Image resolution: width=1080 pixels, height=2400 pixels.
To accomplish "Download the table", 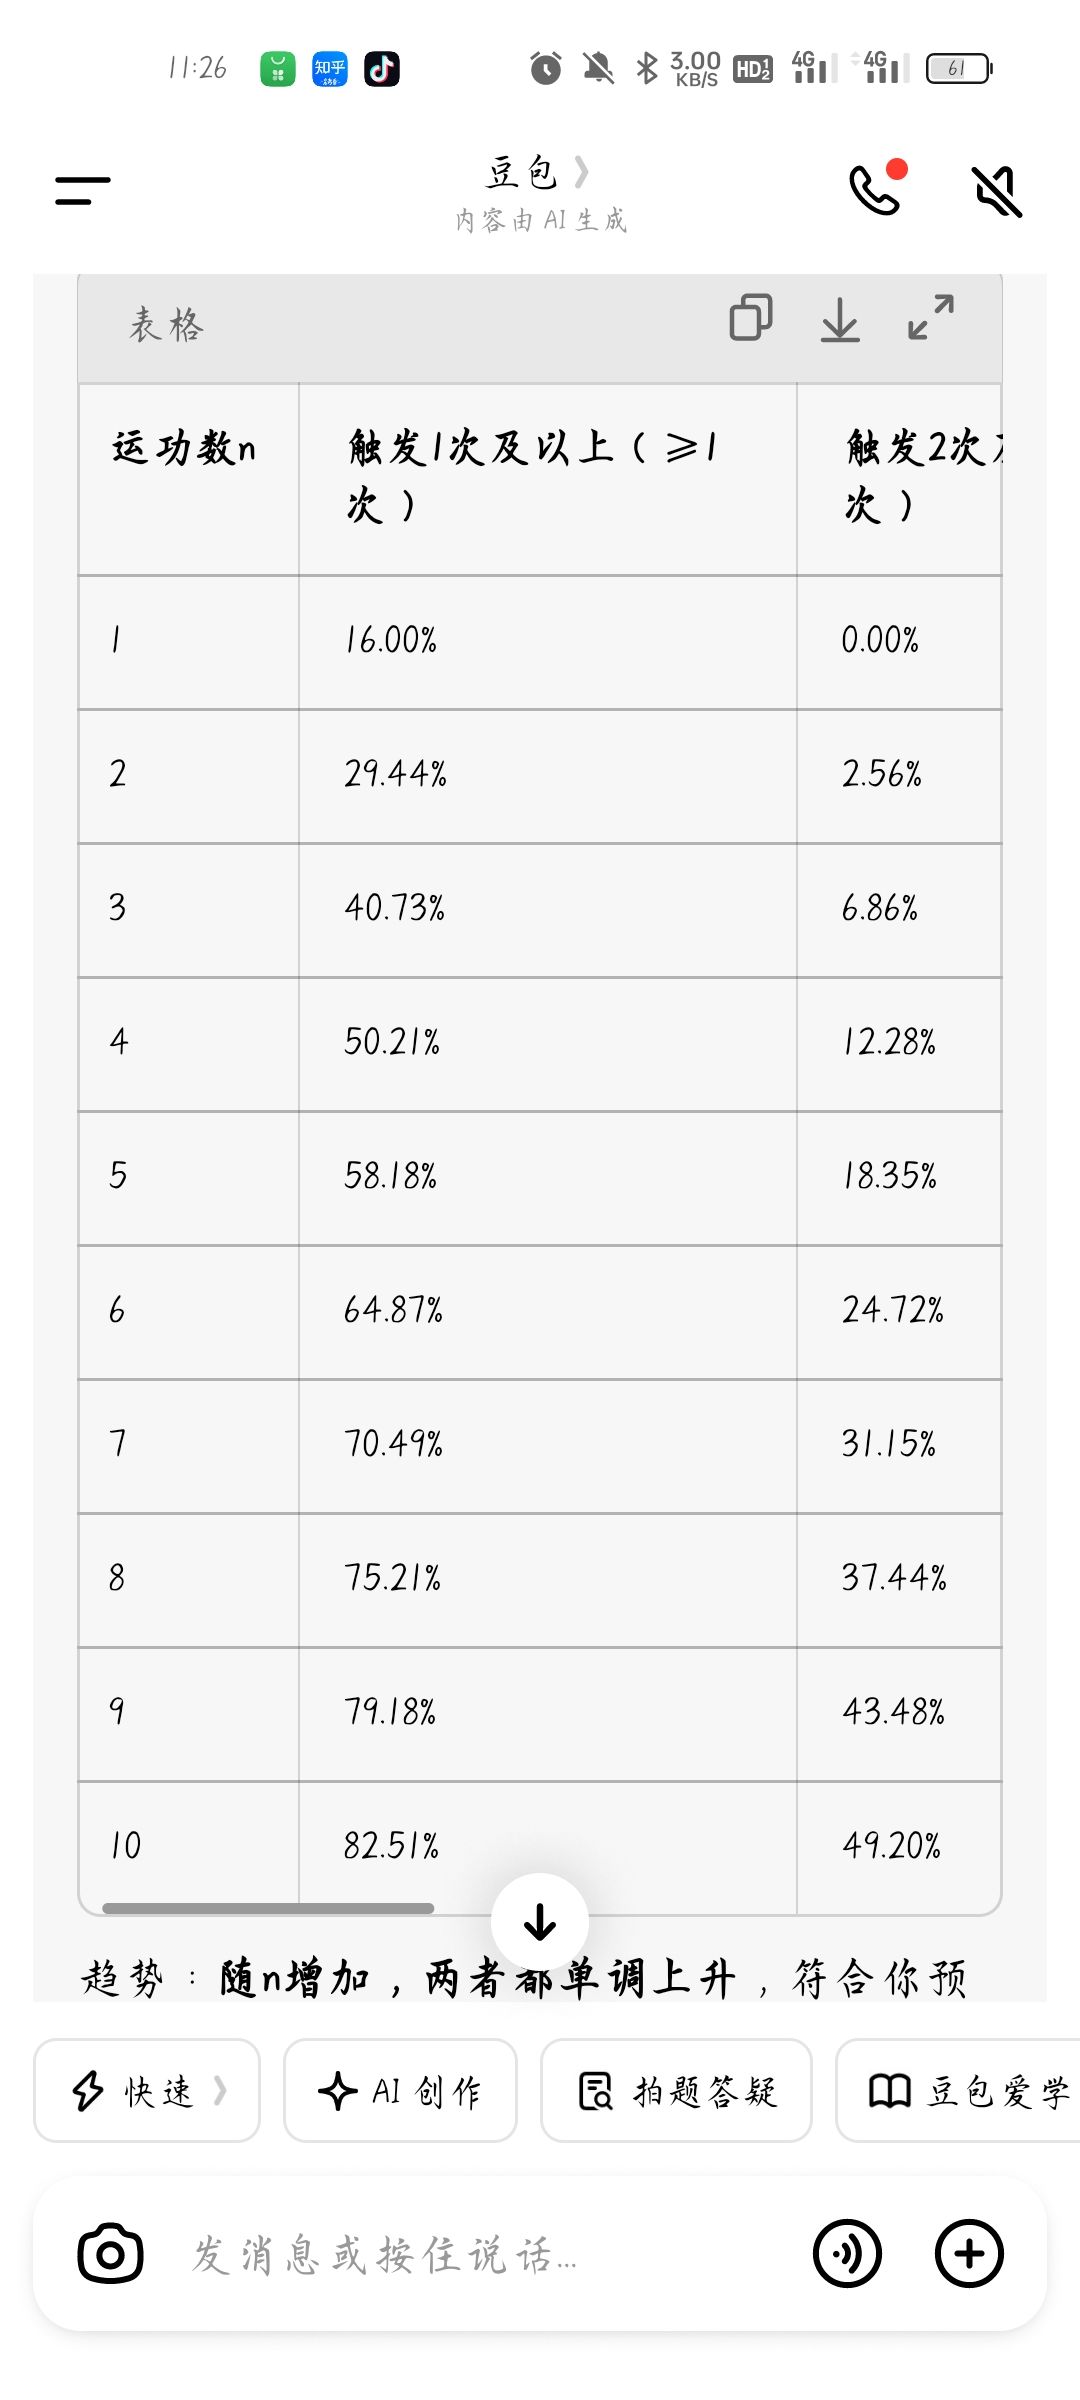I will (840, 319).
